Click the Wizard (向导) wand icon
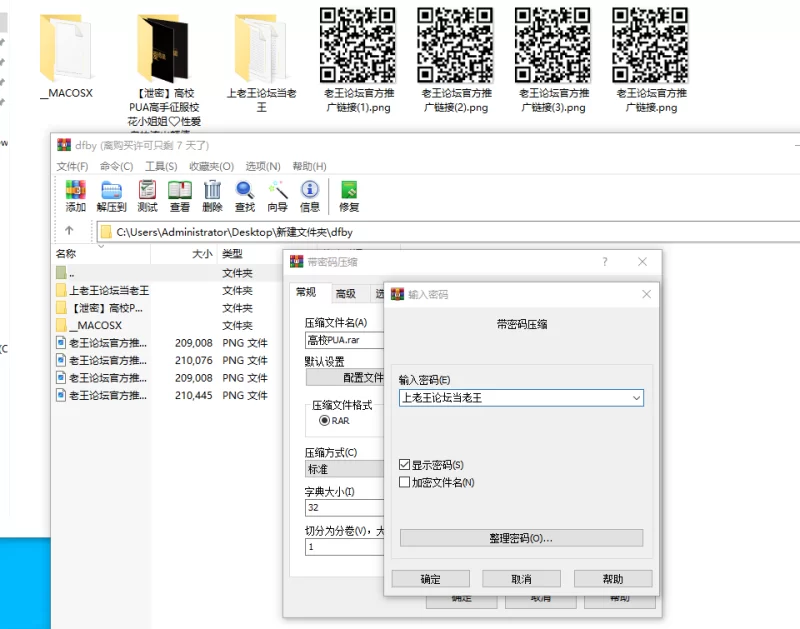800x629 pixels. [278, 196]
